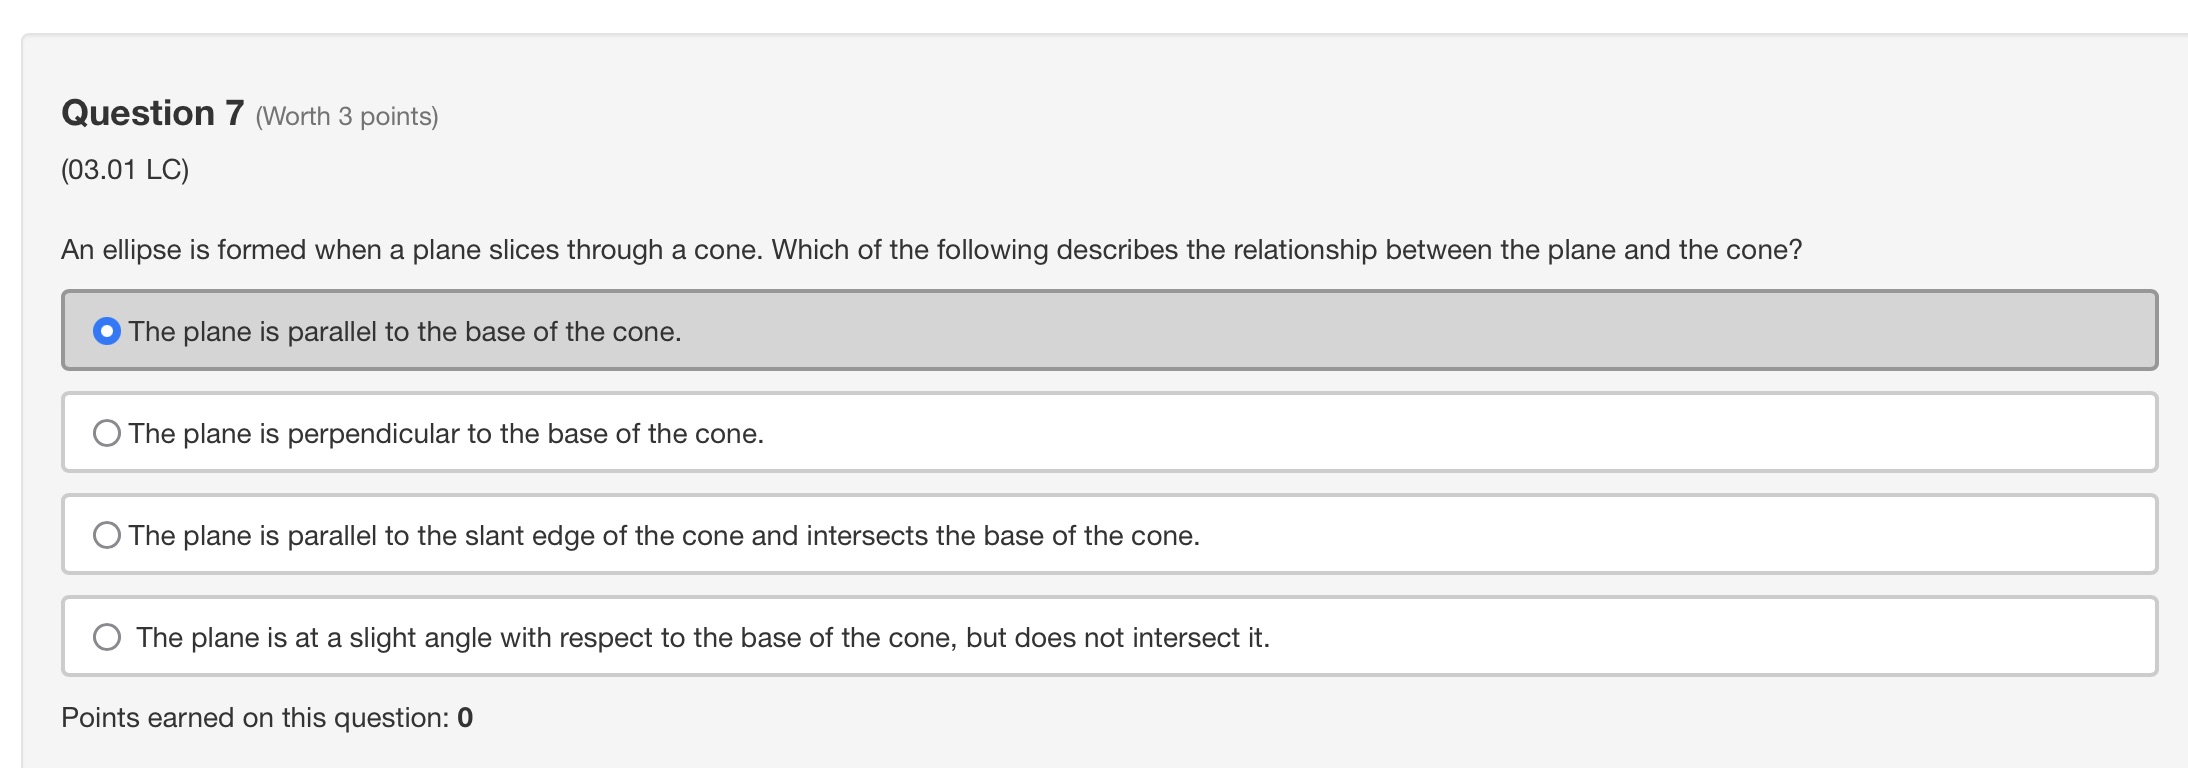
Task: Click the Question 7 heading
Action: 152,113
